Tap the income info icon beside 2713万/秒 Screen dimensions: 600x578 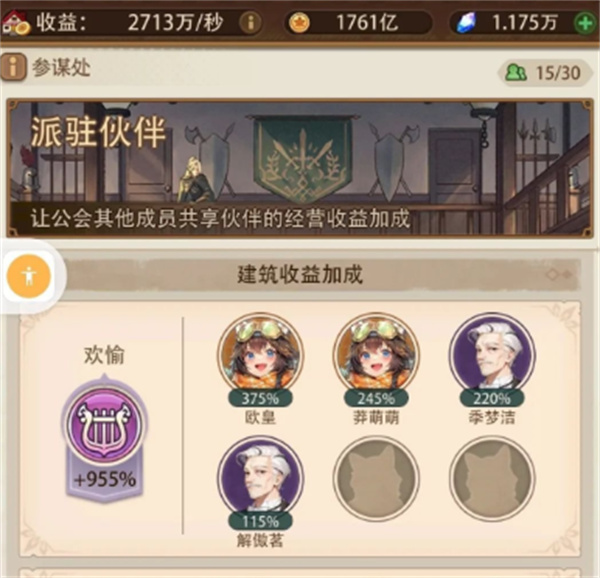click(251, 23)
